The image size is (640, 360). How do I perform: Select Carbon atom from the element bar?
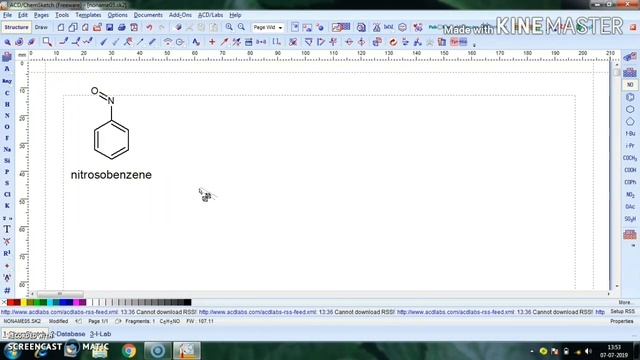coord(7,93)
